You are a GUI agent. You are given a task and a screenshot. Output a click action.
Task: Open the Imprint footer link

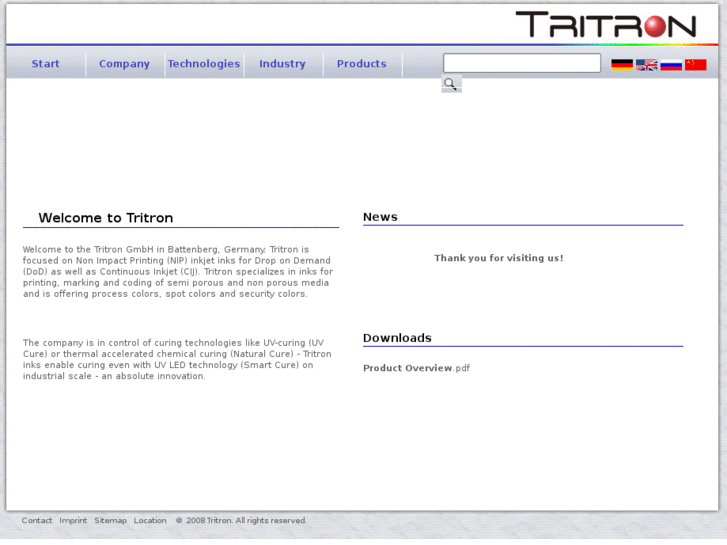point(73,520)
